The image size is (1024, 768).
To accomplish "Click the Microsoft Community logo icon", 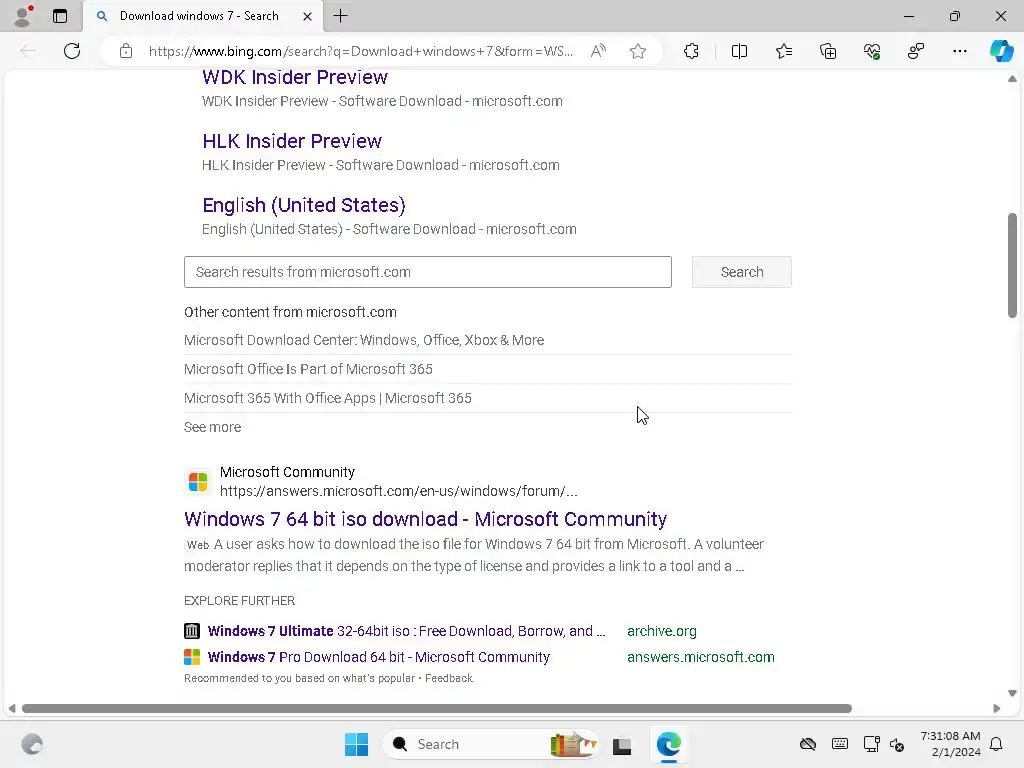I will tap(198, 482).
